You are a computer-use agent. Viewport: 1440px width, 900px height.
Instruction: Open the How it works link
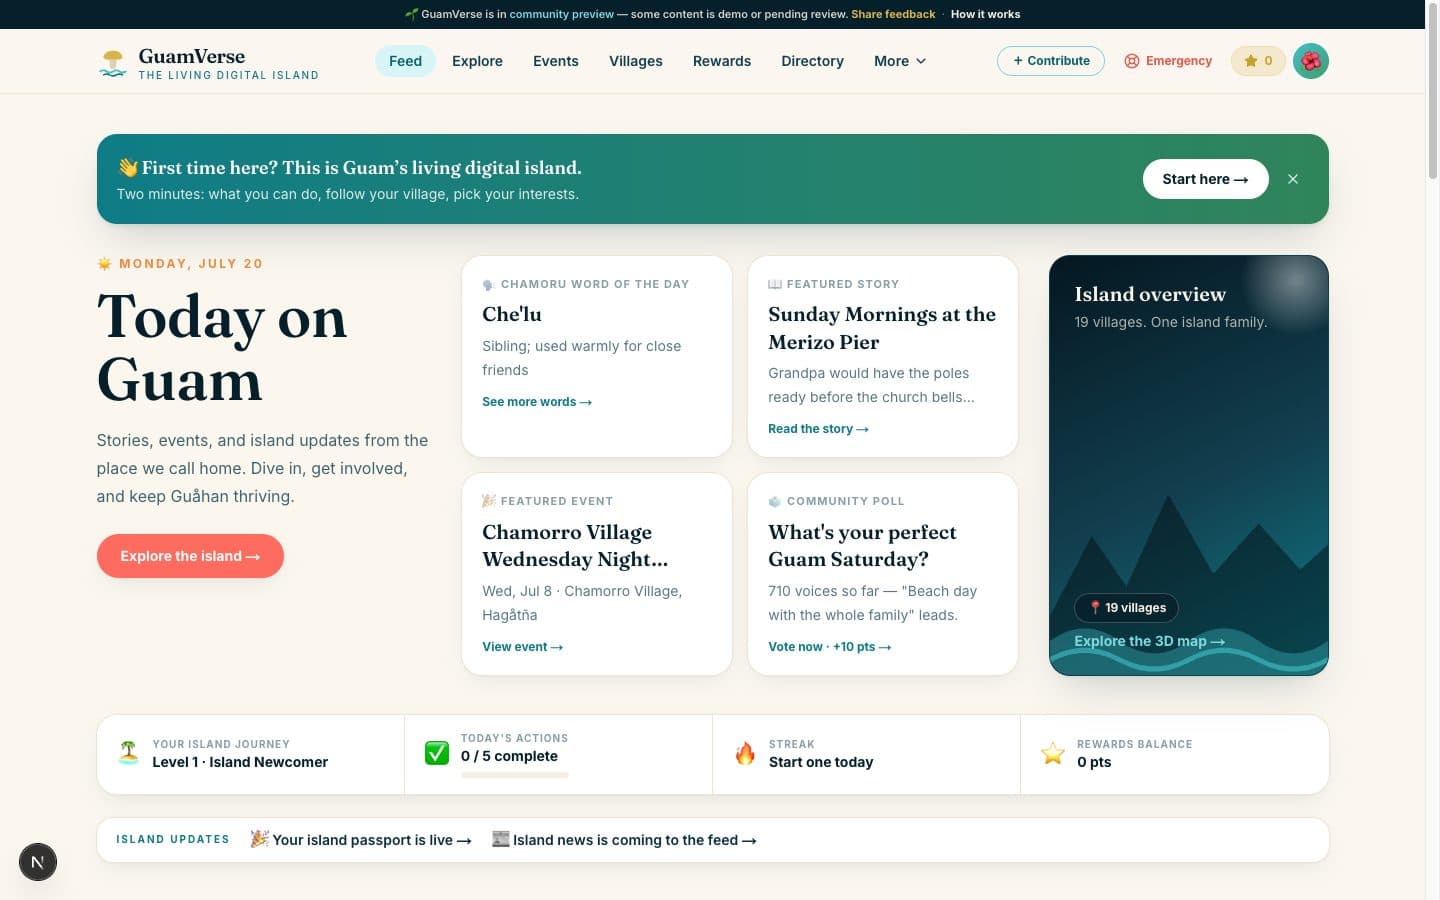[x=985, y=14]
